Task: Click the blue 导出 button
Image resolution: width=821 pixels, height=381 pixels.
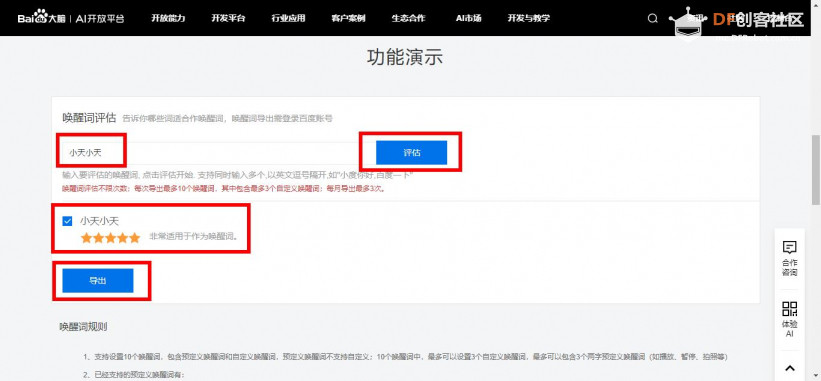Action: 98,281
